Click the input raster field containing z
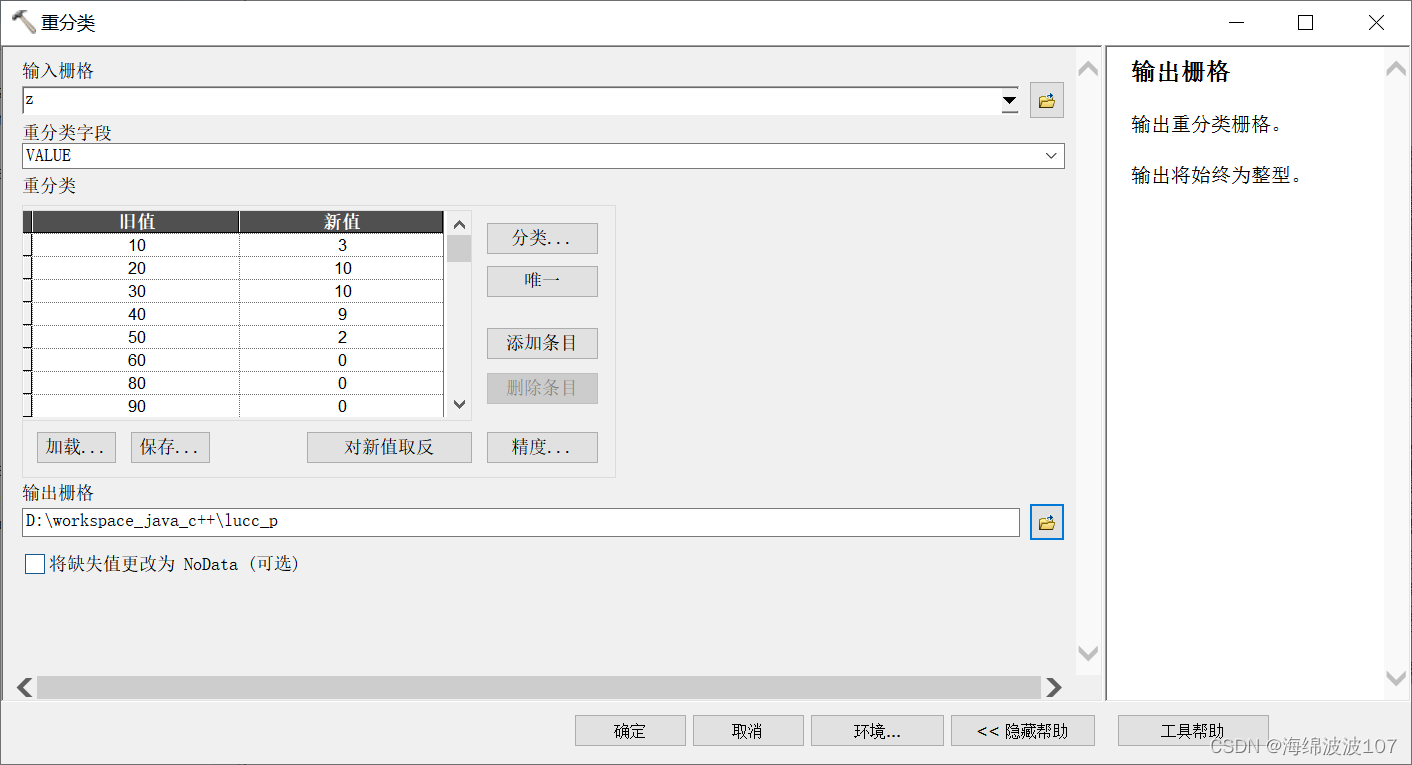The height and width of the screenshot is (765, 1412). (x=512, y=101)
